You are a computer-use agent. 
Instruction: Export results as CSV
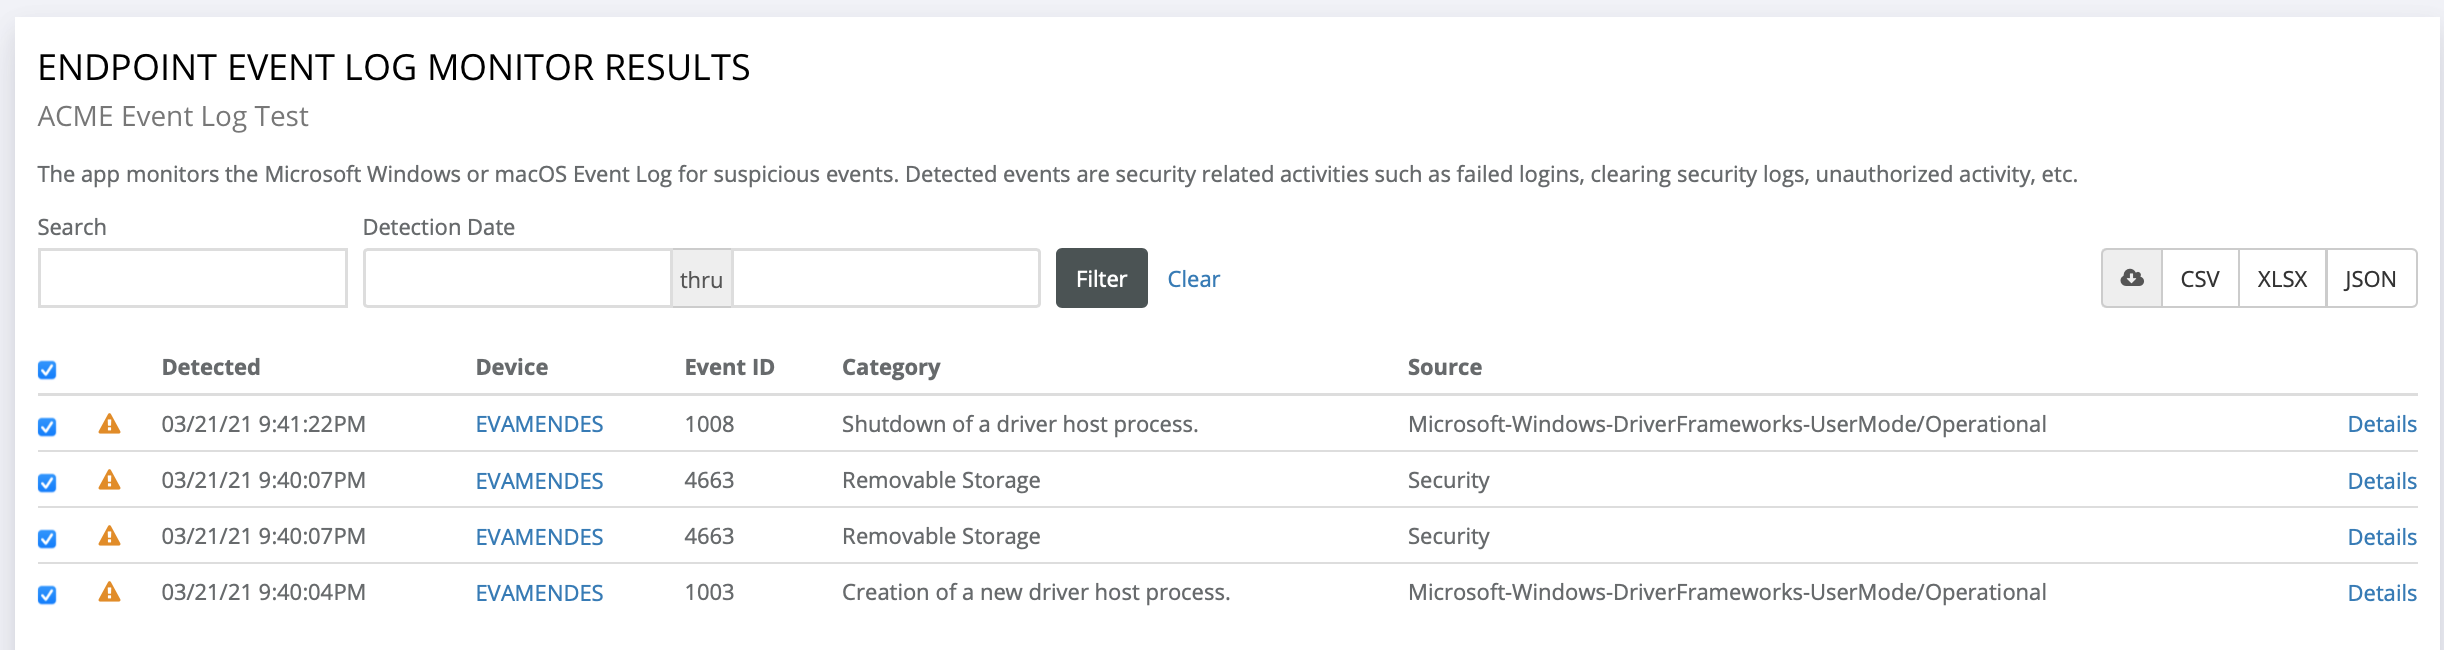point(2200,278)
